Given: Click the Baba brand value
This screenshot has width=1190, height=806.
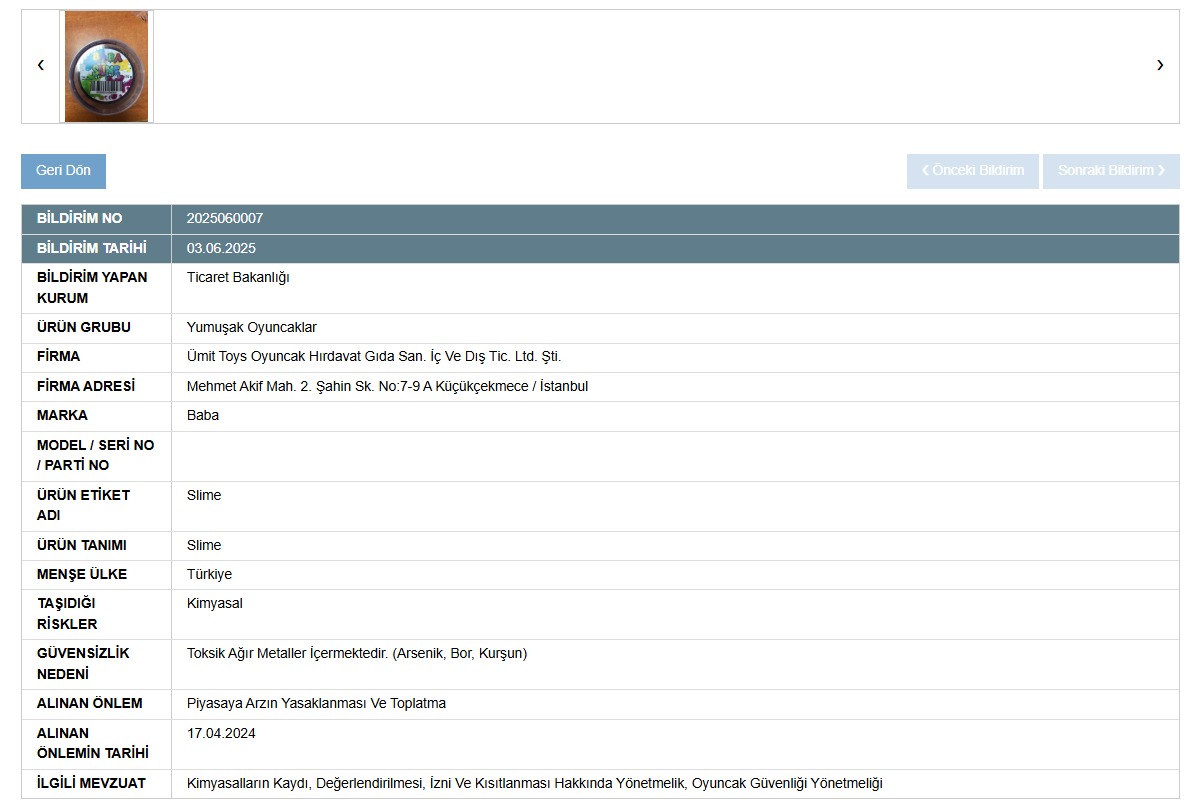Looking at the screenshot, I should 203,416.
